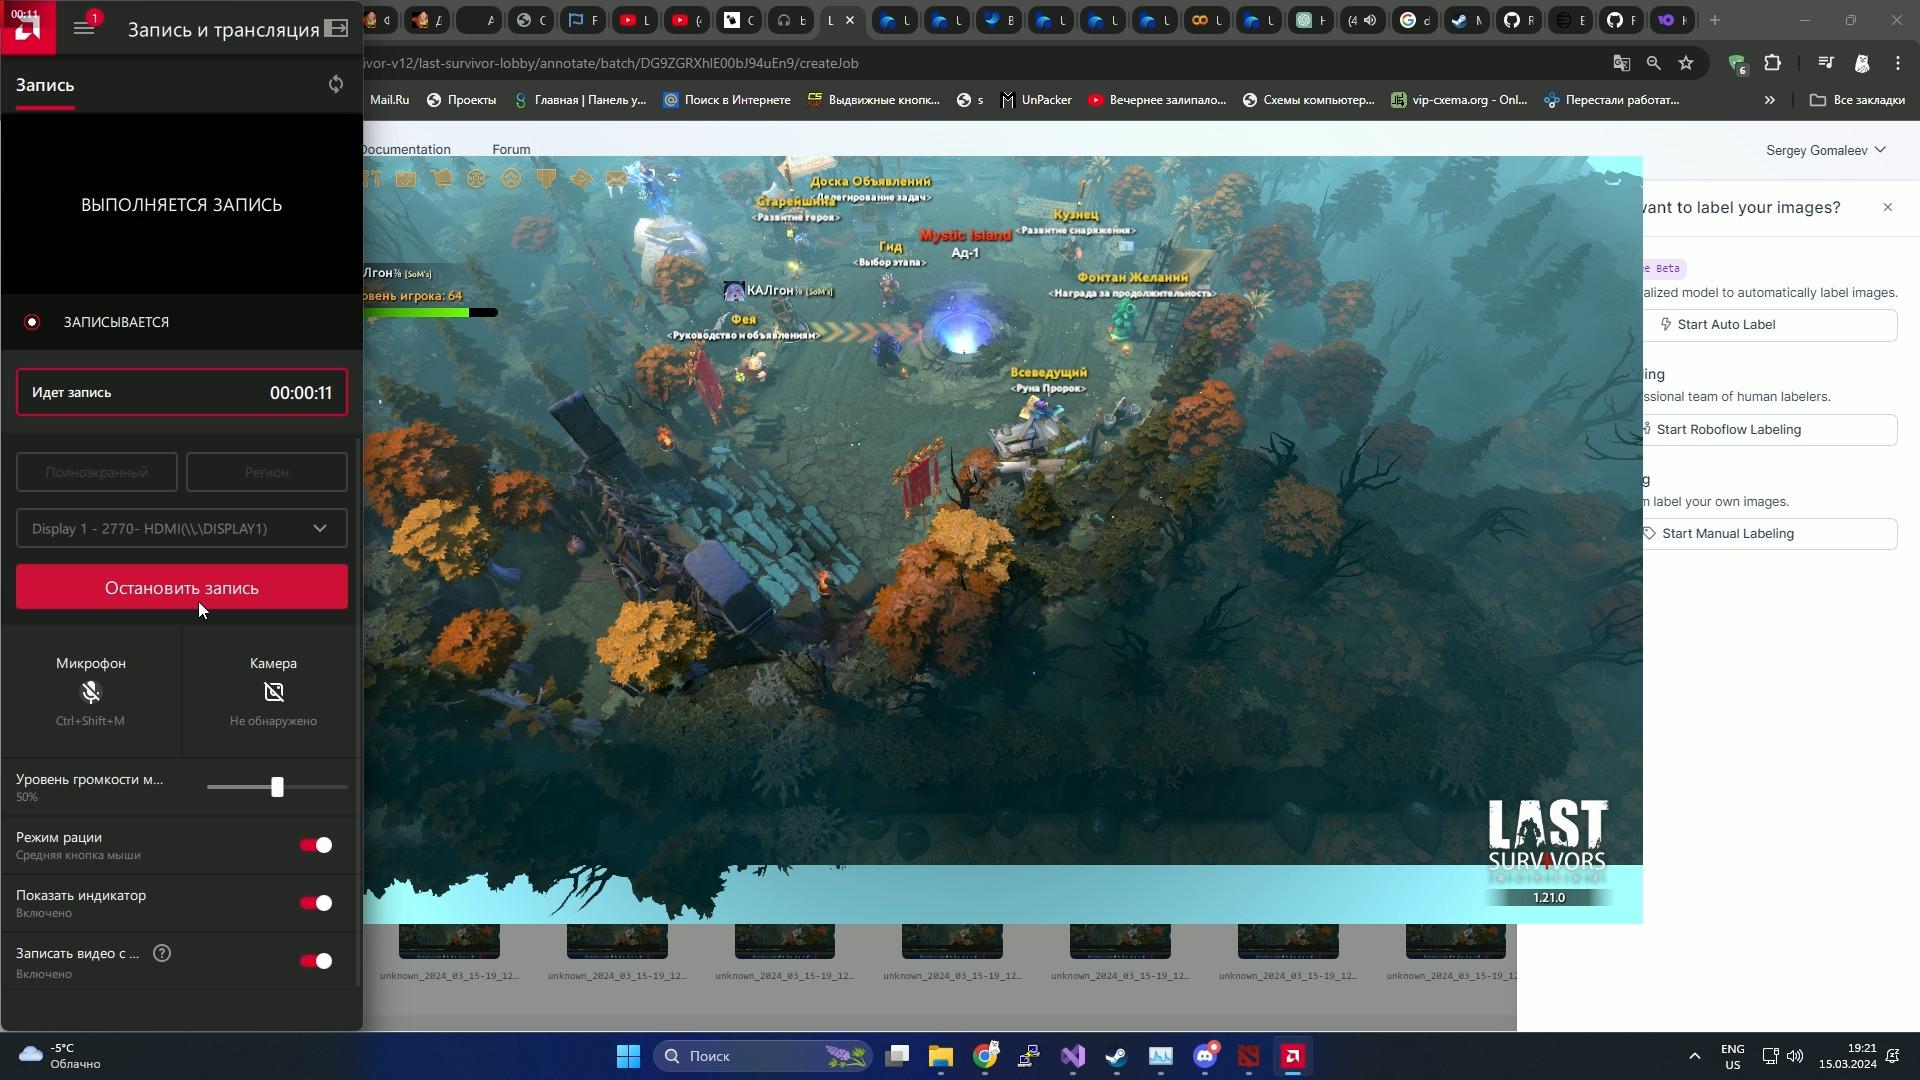Open the Chrome extensions puzzle icon
The image size is (1920, 1080).
point(1772,63)
